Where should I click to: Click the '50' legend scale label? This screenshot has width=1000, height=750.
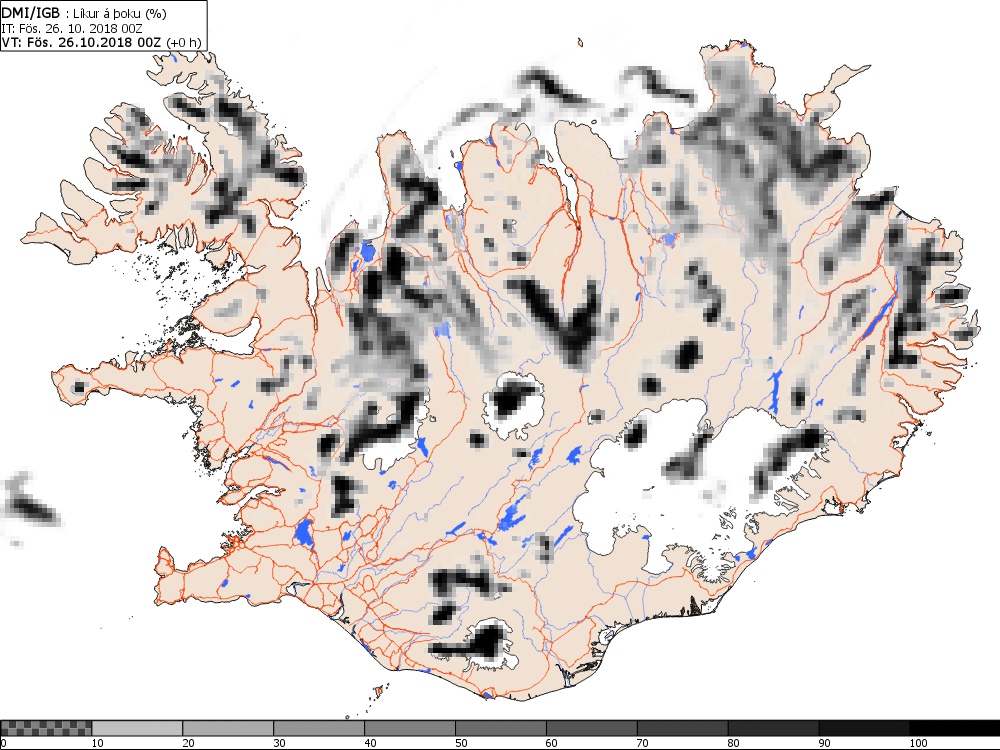pos(461,743)
